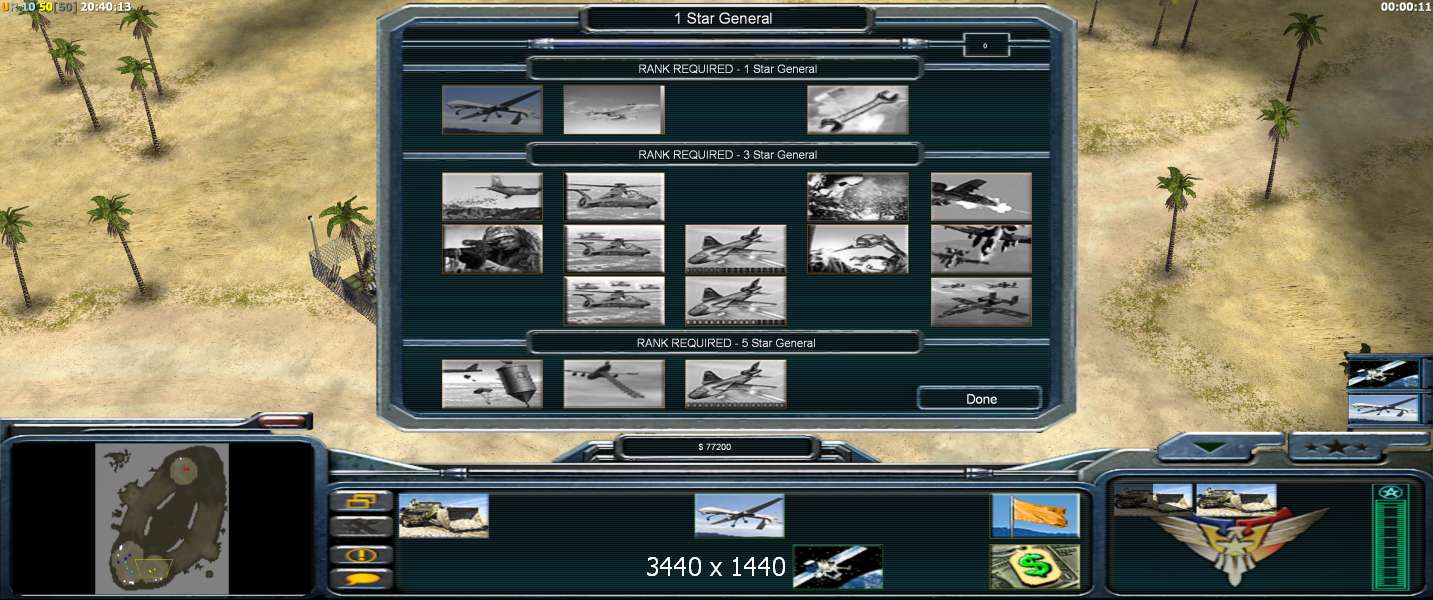Select the Paradrop plane dropping troops icon
Image resolution: width=1433 pixels, height=600 pixels.
pyautogui.click(x=492, y=196)
